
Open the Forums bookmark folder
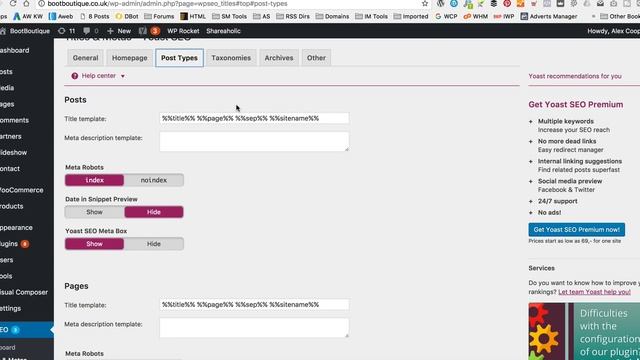pos(159,16)
